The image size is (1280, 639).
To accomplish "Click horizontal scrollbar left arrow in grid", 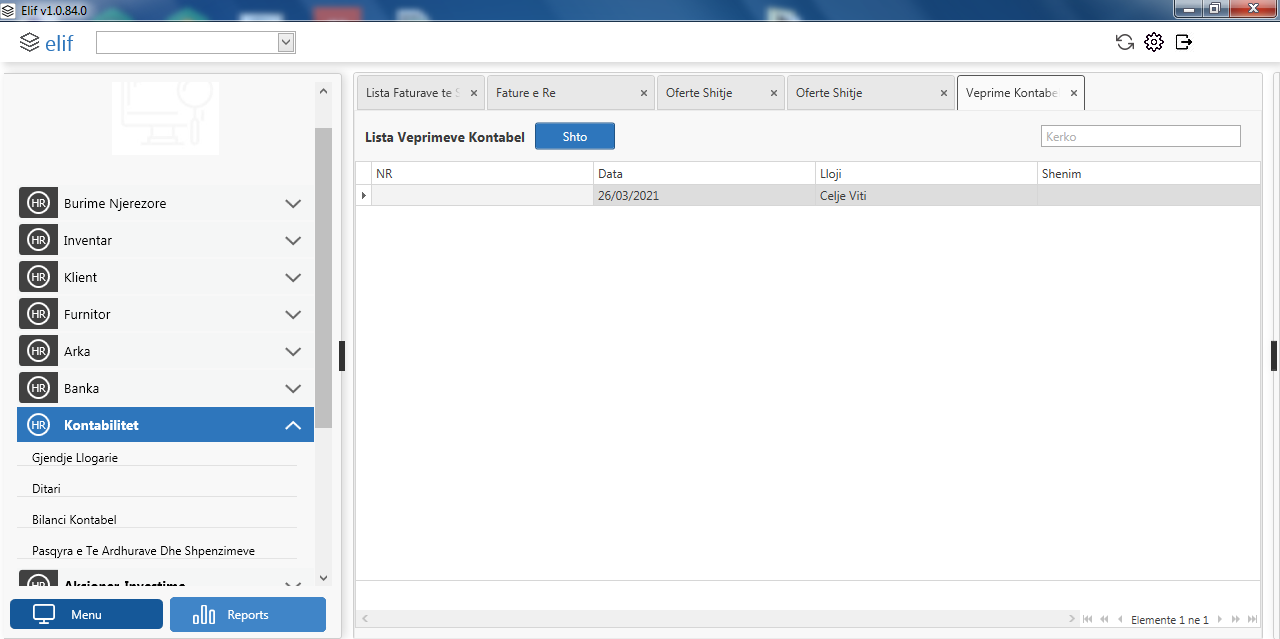I will coord(364,620).
